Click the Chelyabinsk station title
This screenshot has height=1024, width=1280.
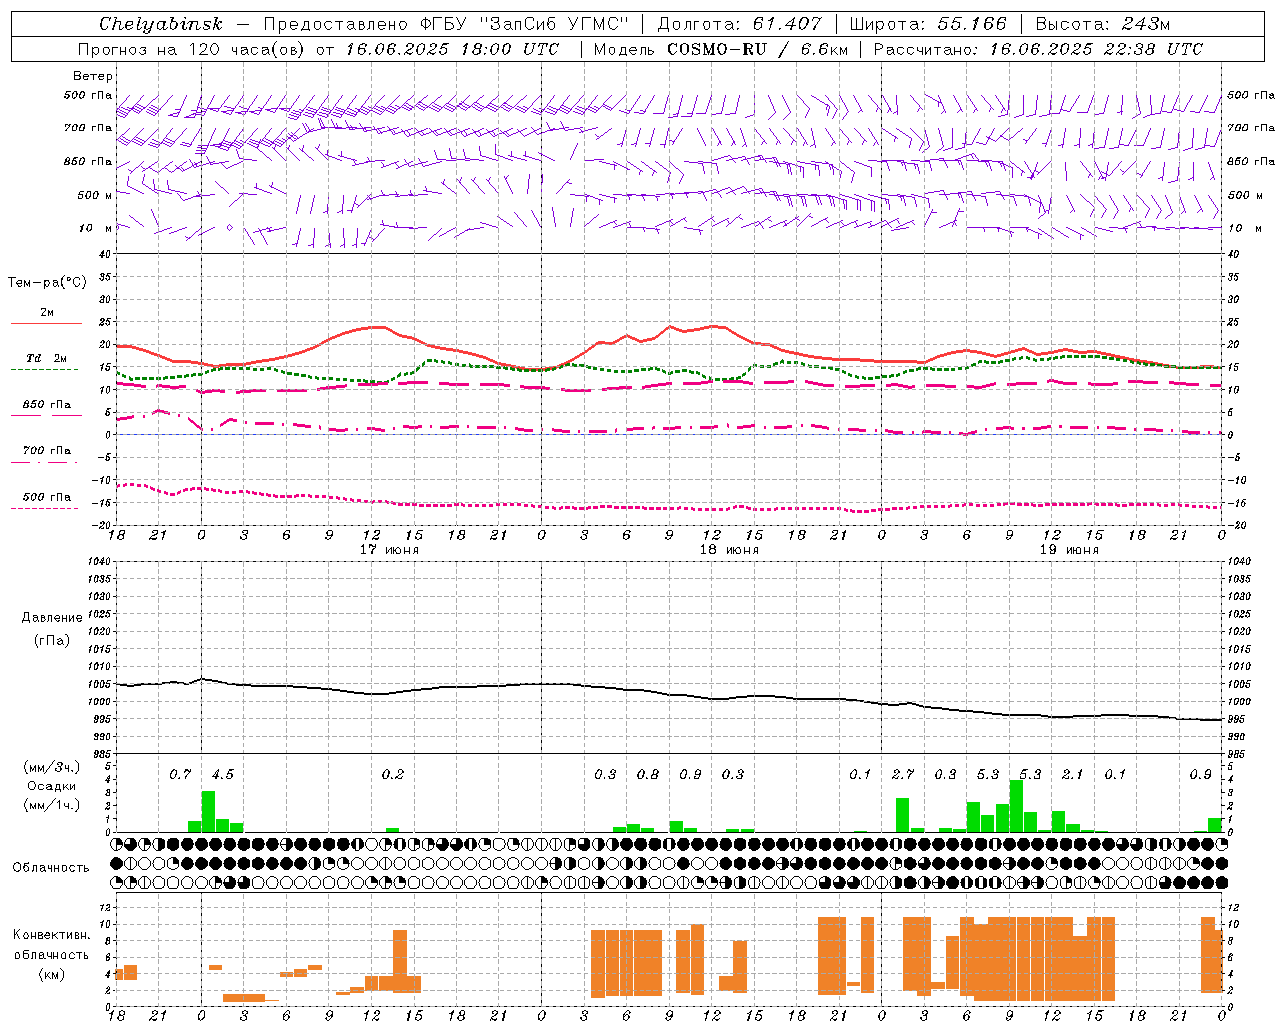coord(160,24)
